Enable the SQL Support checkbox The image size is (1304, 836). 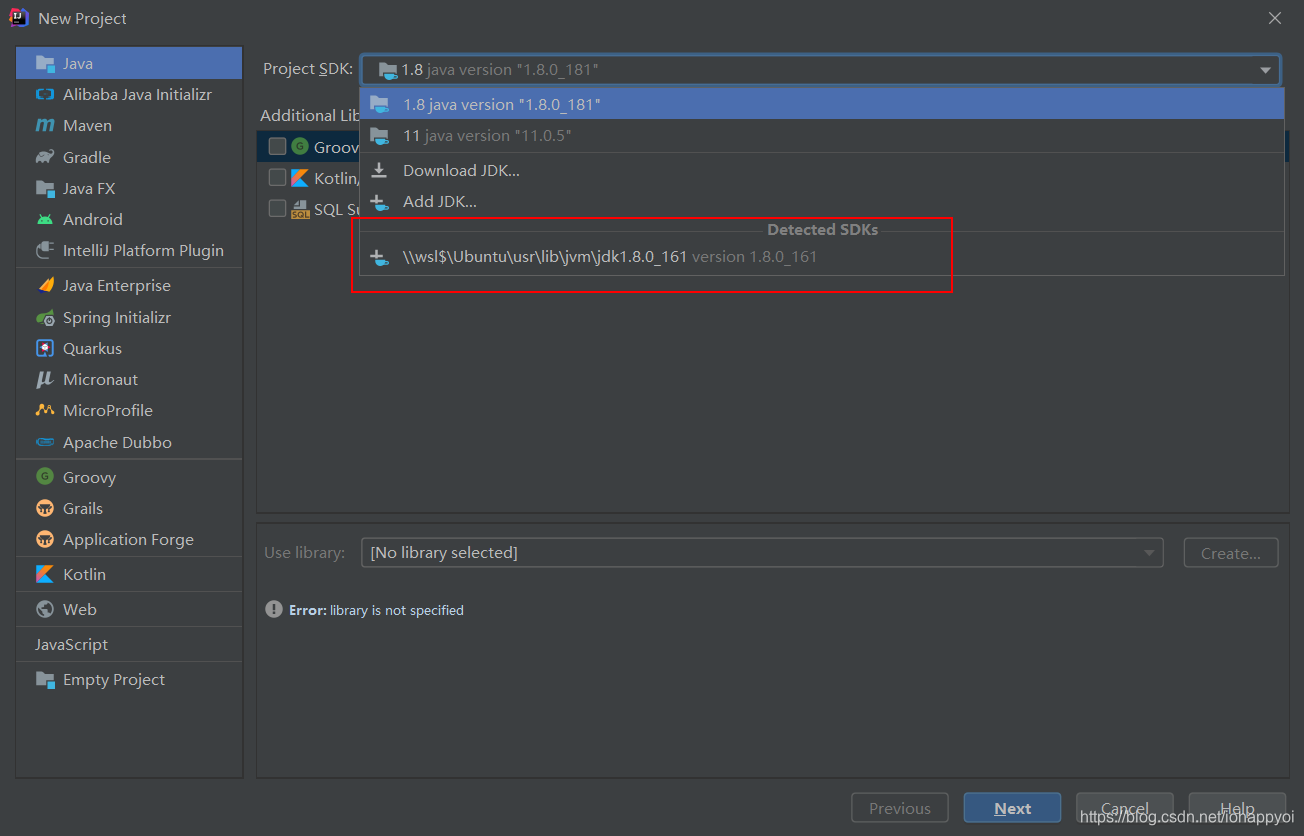click(277, 209)
